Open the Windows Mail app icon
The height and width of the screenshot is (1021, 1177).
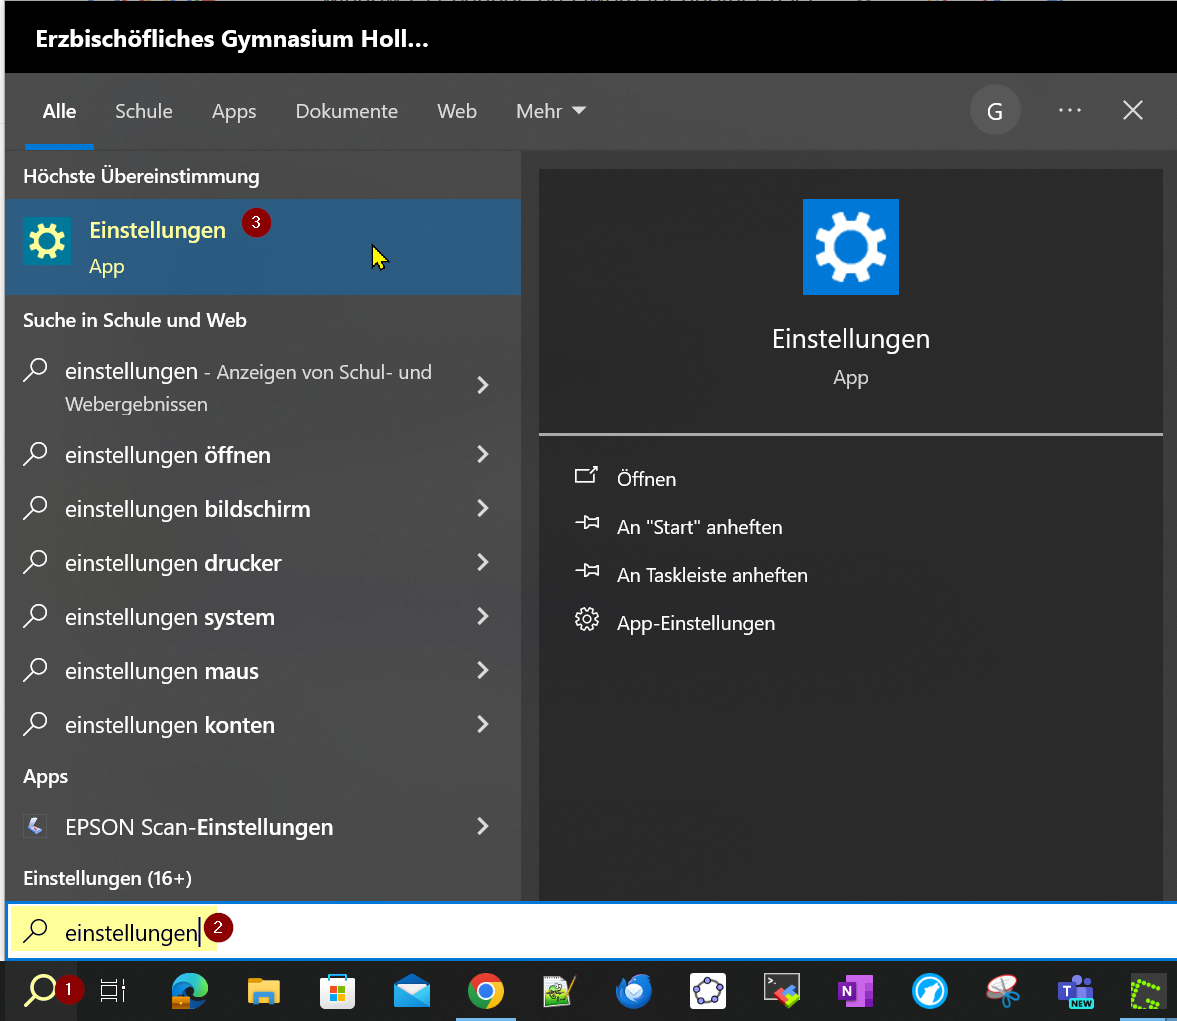[412, 991]
